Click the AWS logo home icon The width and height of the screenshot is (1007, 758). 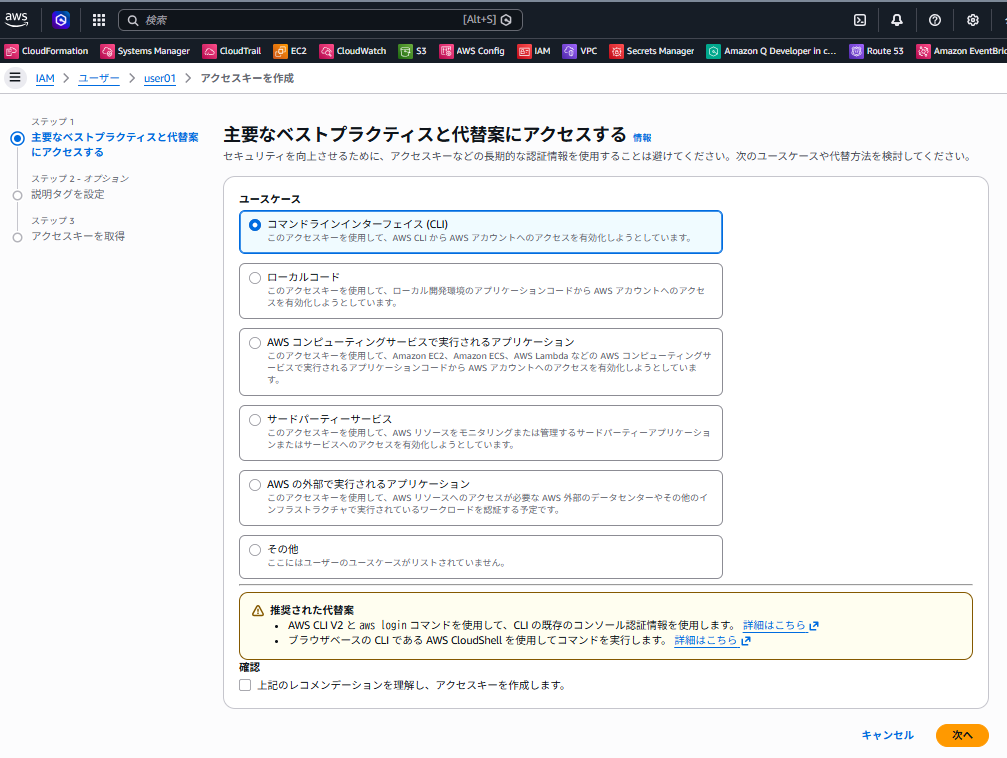[17, 20]
